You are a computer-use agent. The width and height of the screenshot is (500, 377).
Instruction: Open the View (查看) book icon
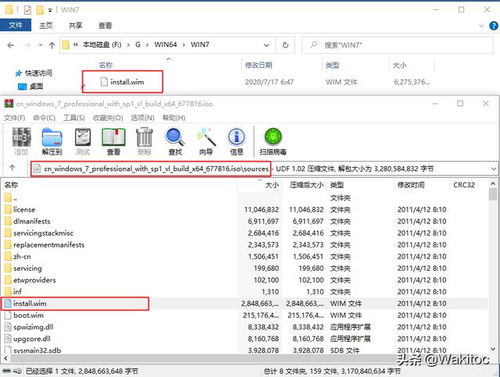[x=113, y=141]
